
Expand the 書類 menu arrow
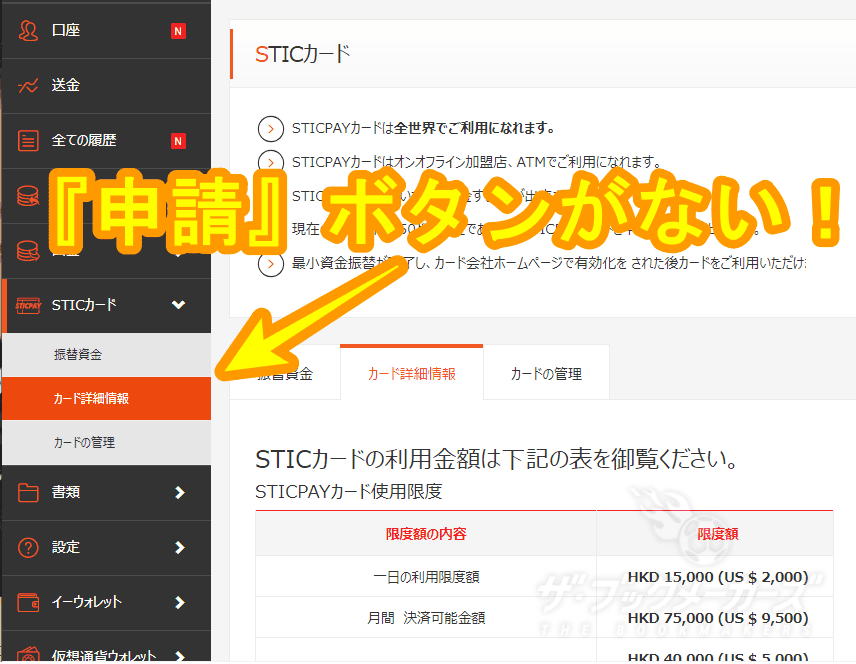[x=179, y=493]
